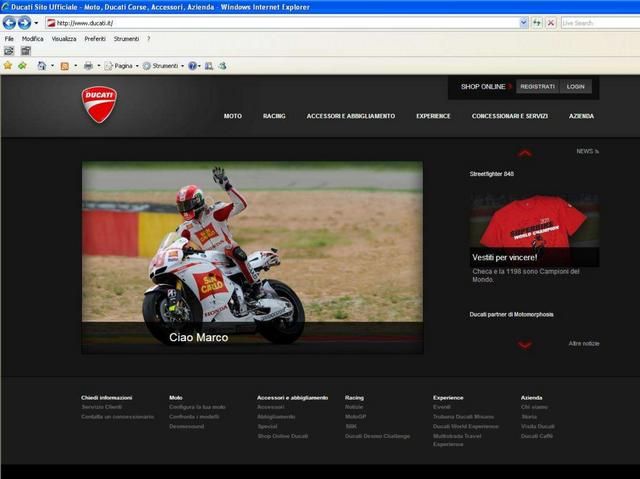The width and height of the screenshot is (640, 479).
Task: Click the Visita Ducati footer link
Action: pos(538,426)
